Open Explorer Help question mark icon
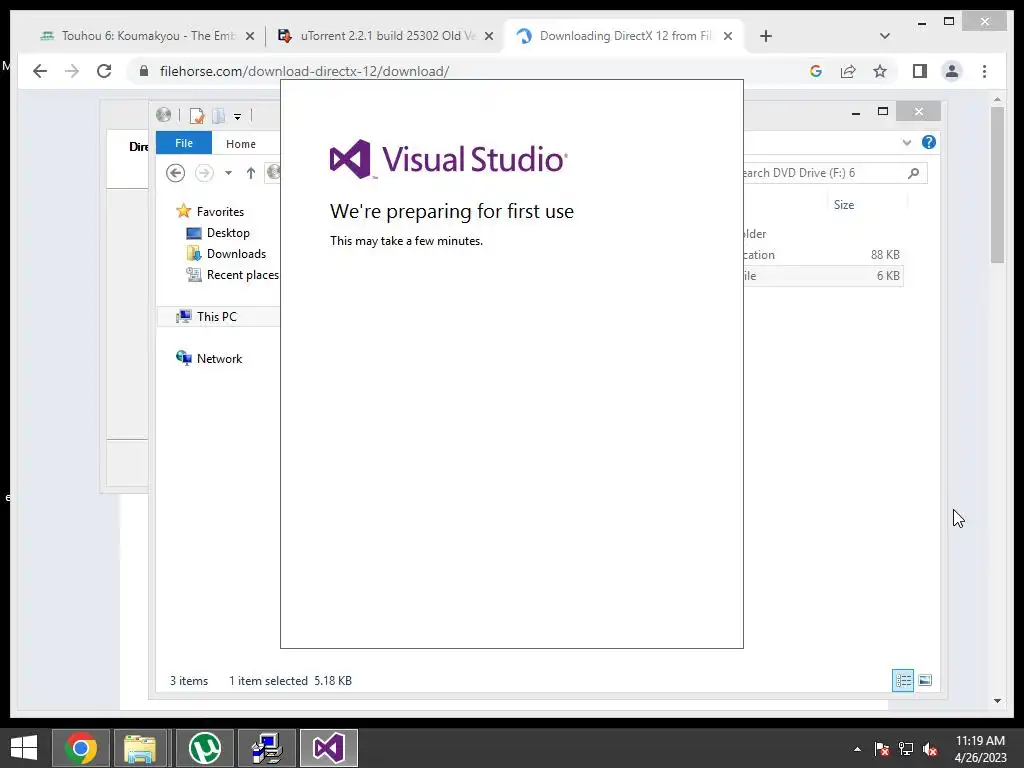This screenshot has height=768, width=1024. point(929,142)
